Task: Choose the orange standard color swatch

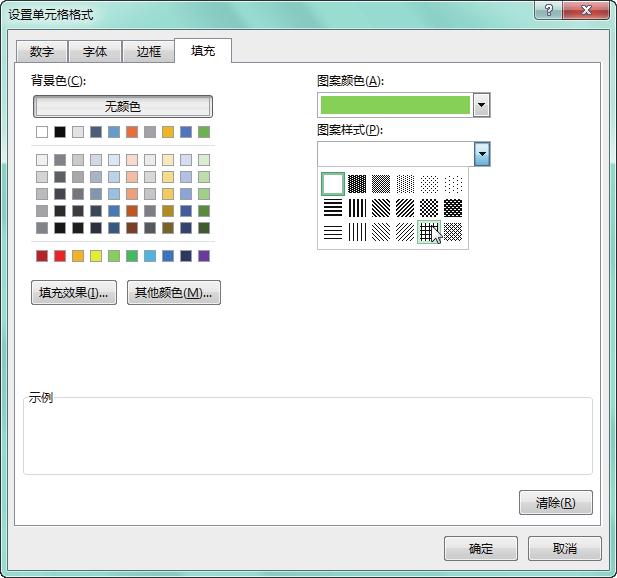Action: (x=78, y=256)
